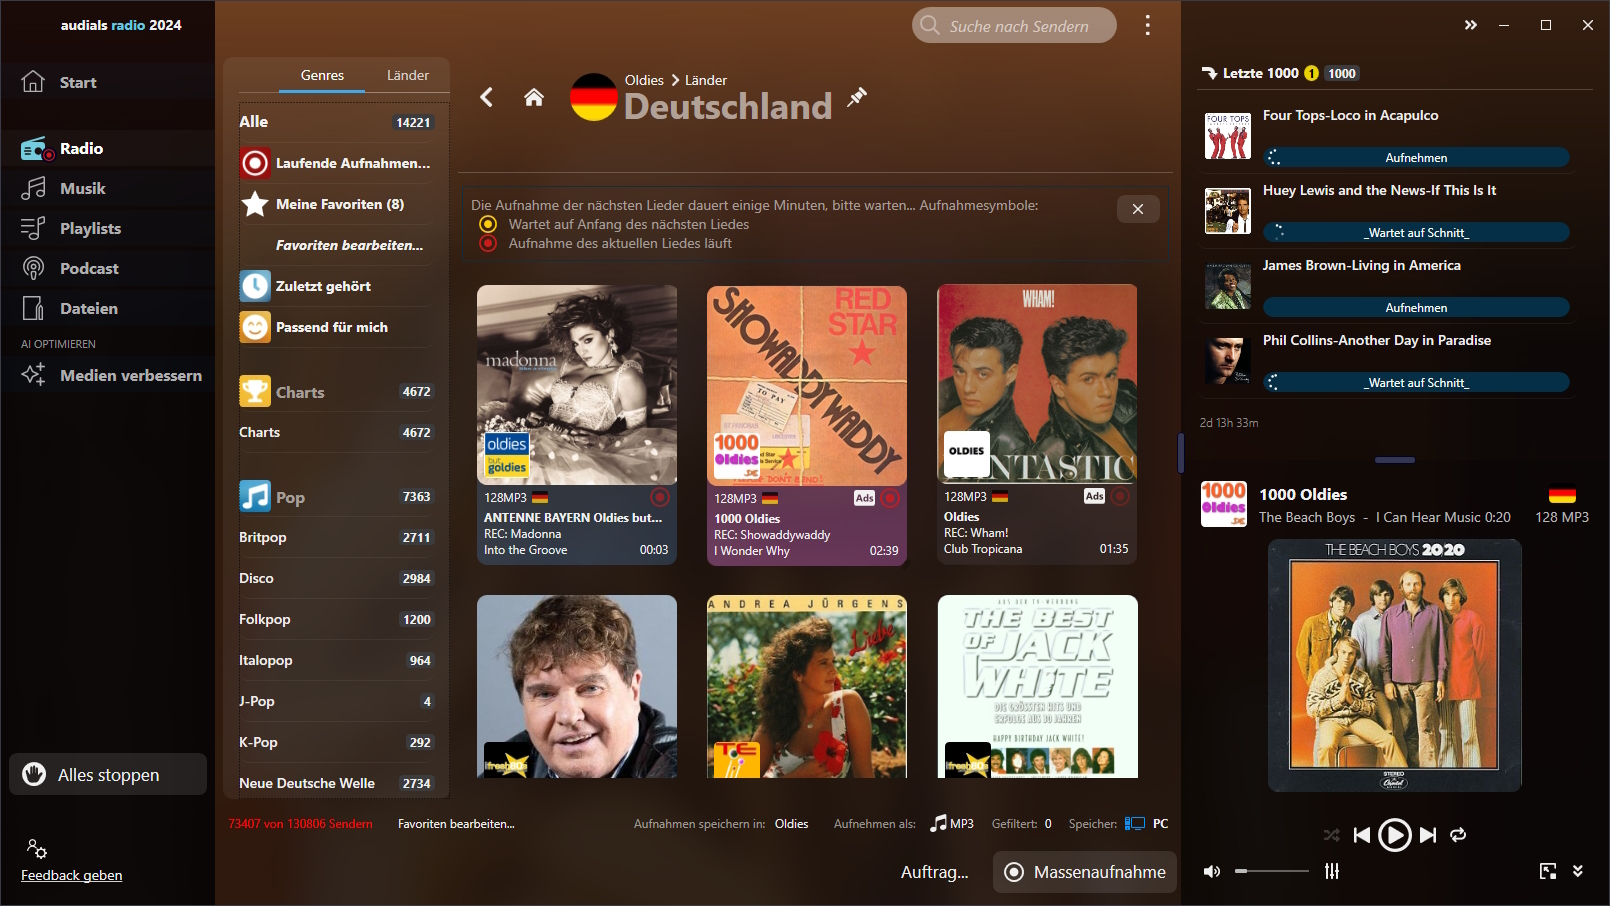This screenshot has height=906, width=1610.
Task: Go to radio home via house icon
Action: pos(534,97)
